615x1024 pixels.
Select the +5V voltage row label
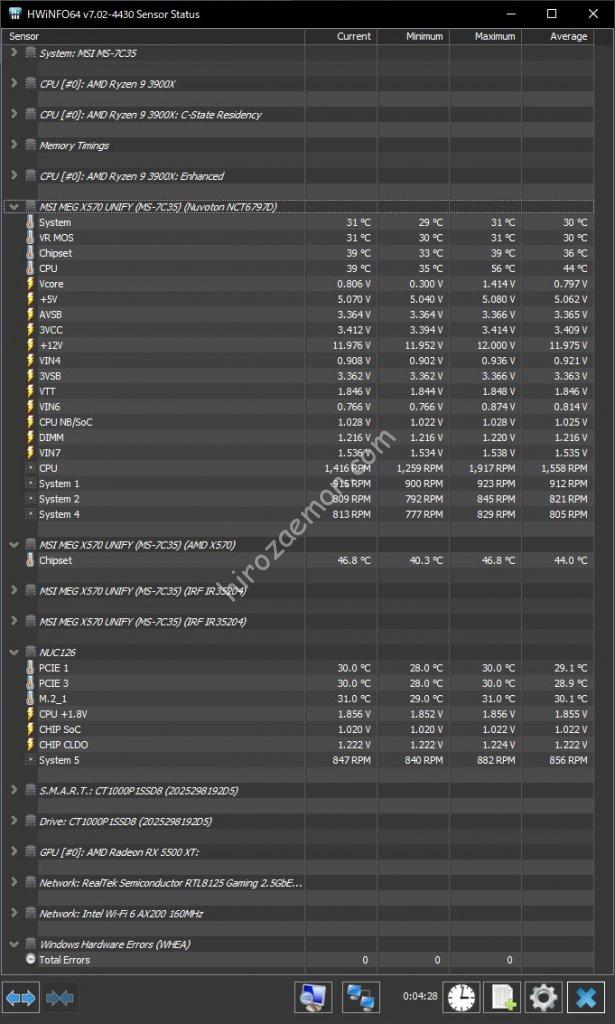point(48,299)
